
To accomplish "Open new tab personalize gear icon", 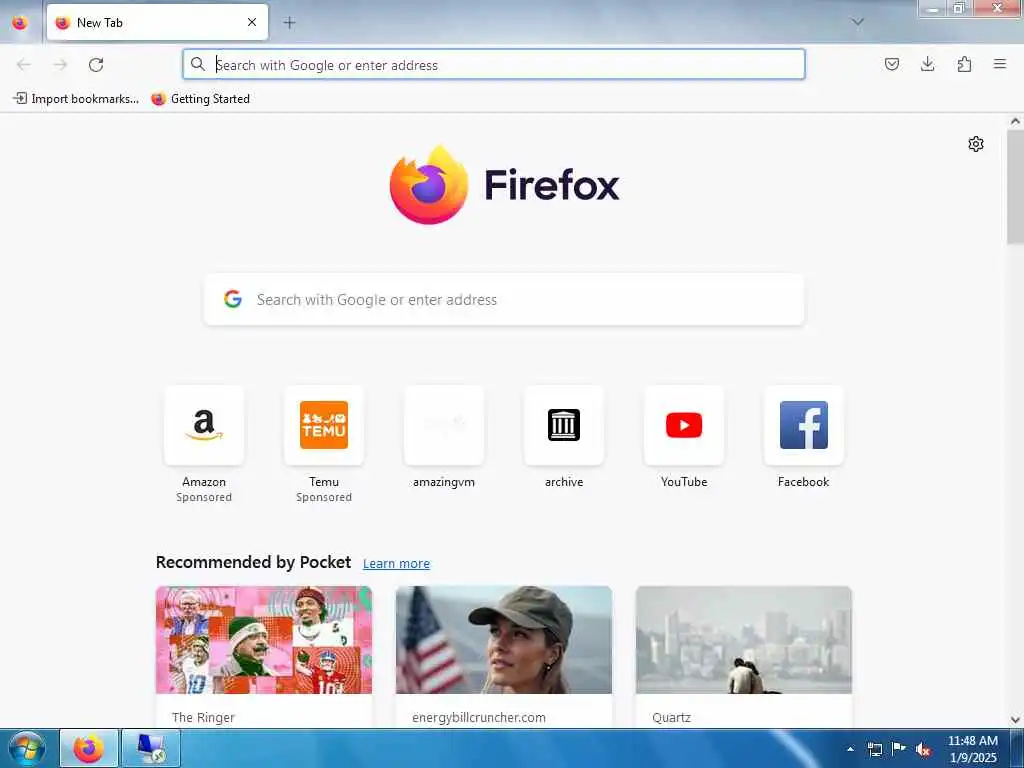I will point(975,144).
